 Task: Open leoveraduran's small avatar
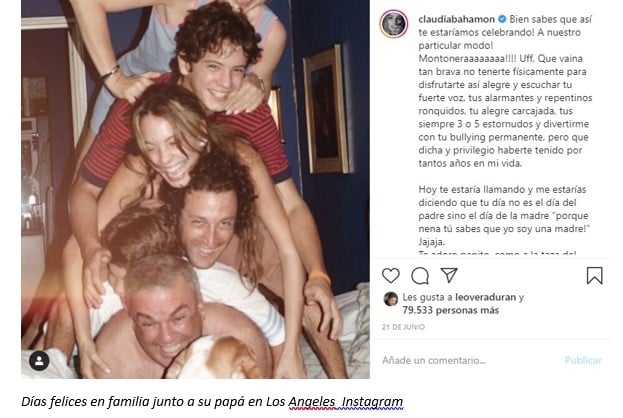391,299
